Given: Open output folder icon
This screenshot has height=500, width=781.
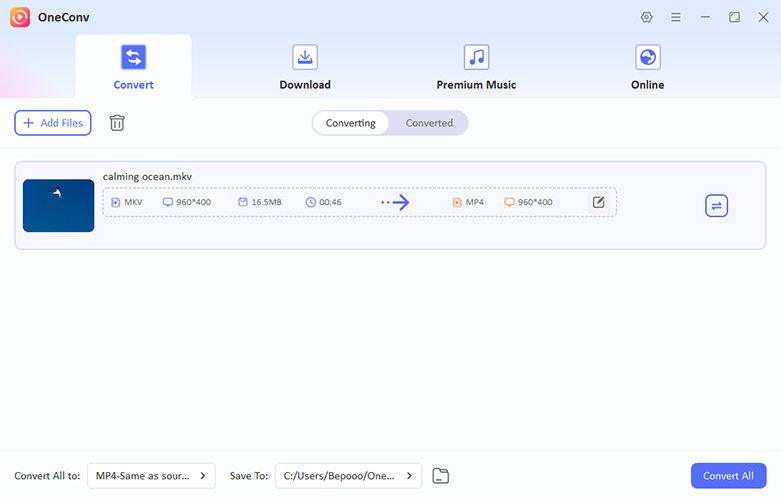Looking at the screenshot, I should click(440, 476).
